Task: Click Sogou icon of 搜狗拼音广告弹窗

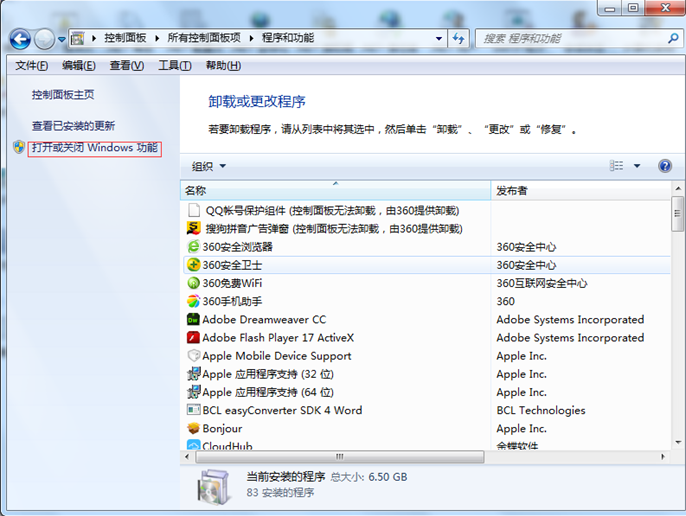Action: coord(193,228)
